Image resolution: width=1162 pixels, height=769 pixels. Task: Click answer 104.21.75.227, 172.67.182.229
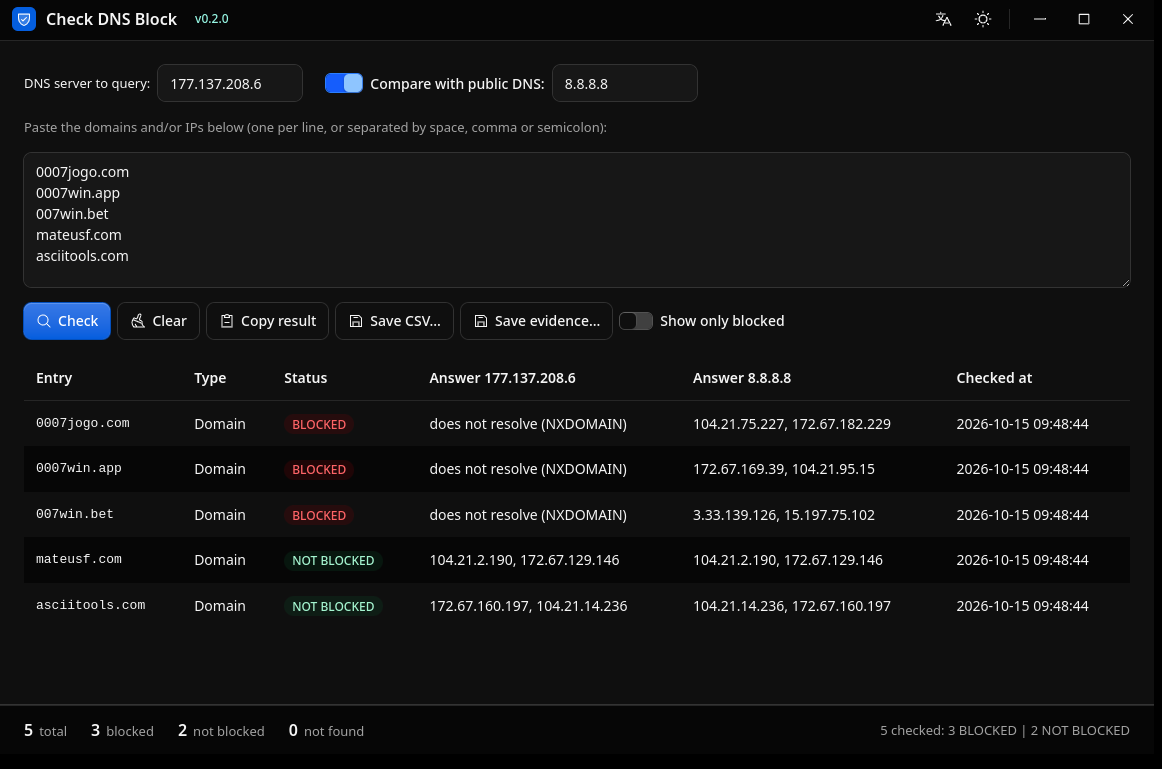coord(791,424)
